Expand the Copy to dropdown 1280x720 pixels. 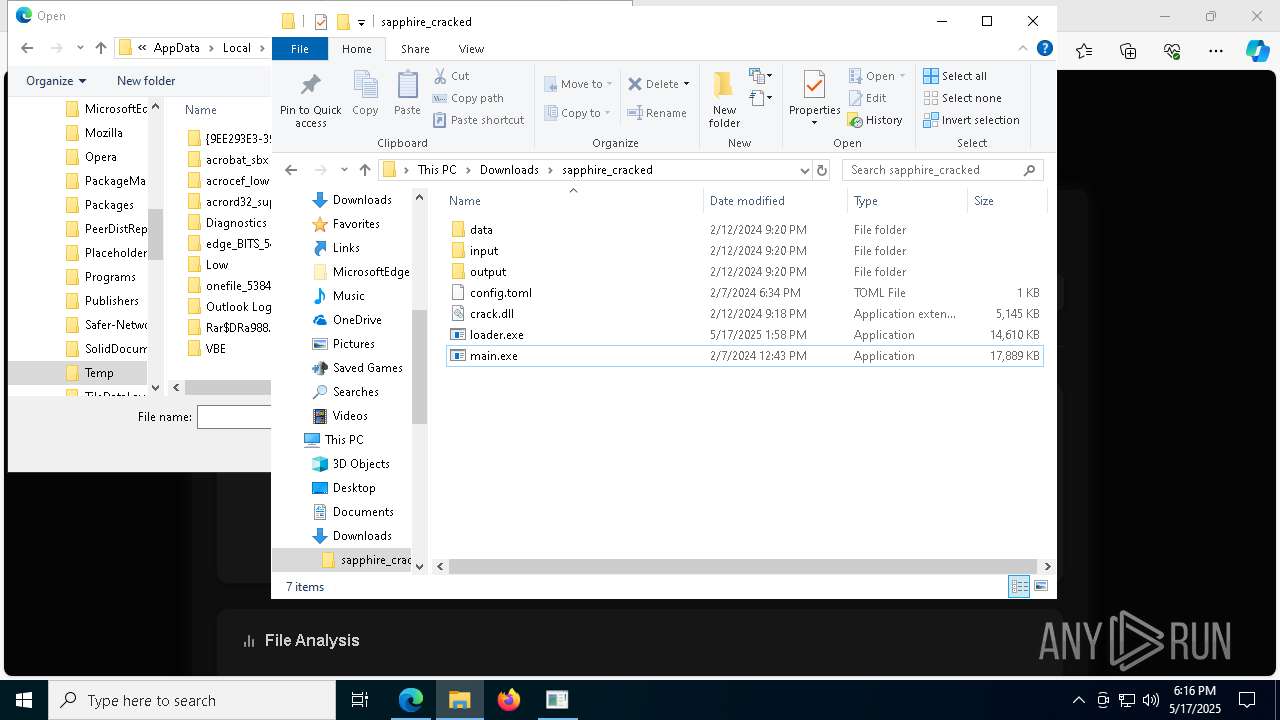[608, 113]
